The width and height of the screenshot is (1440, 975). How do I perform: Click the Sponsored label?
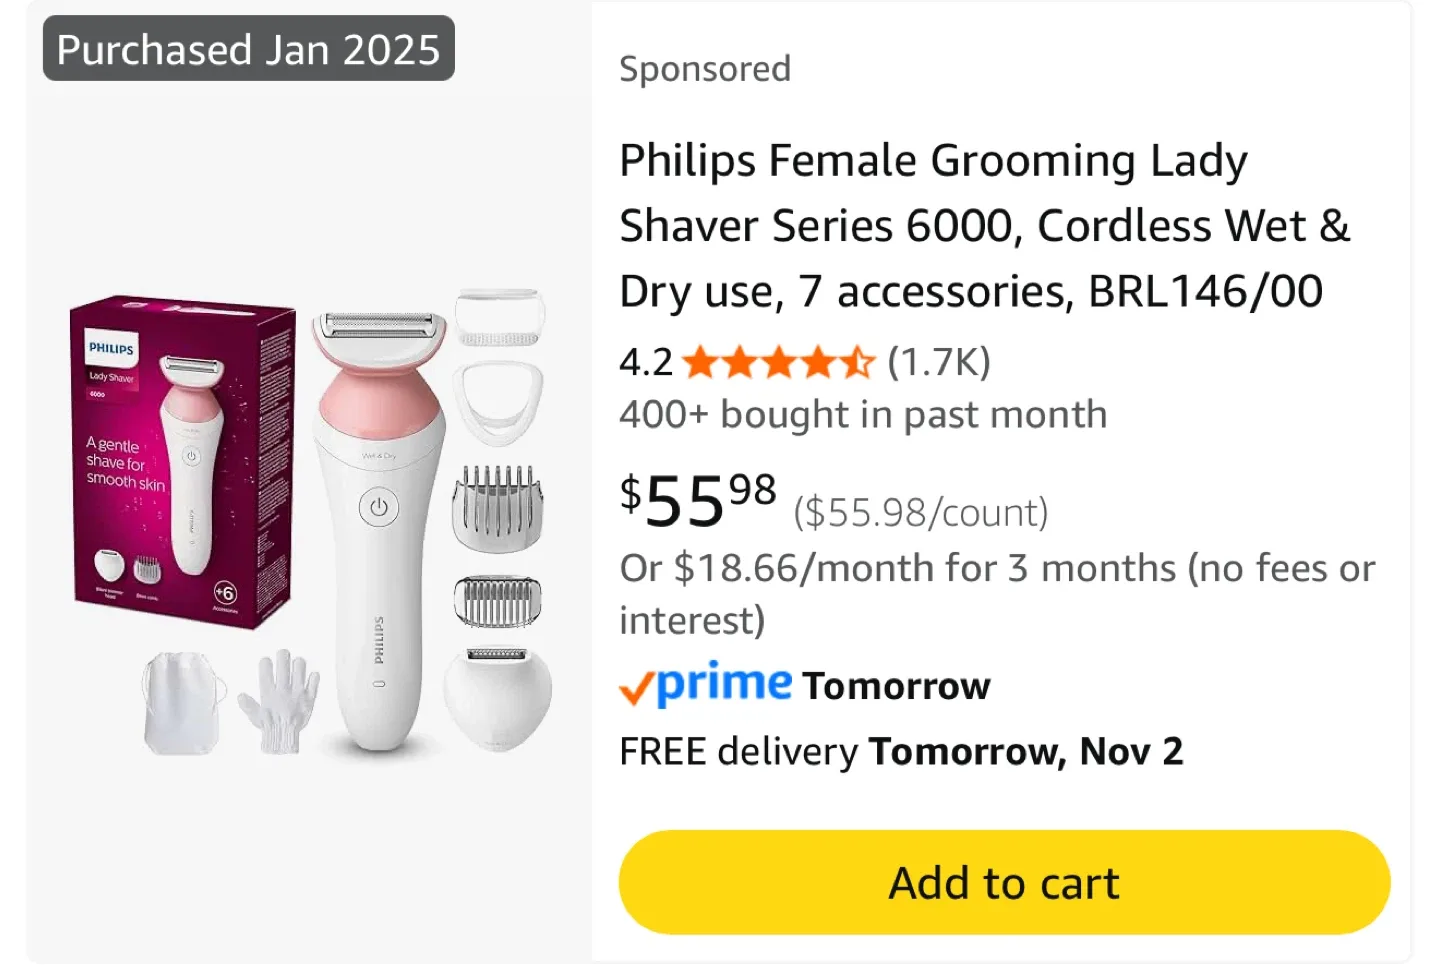click(705, 68)
